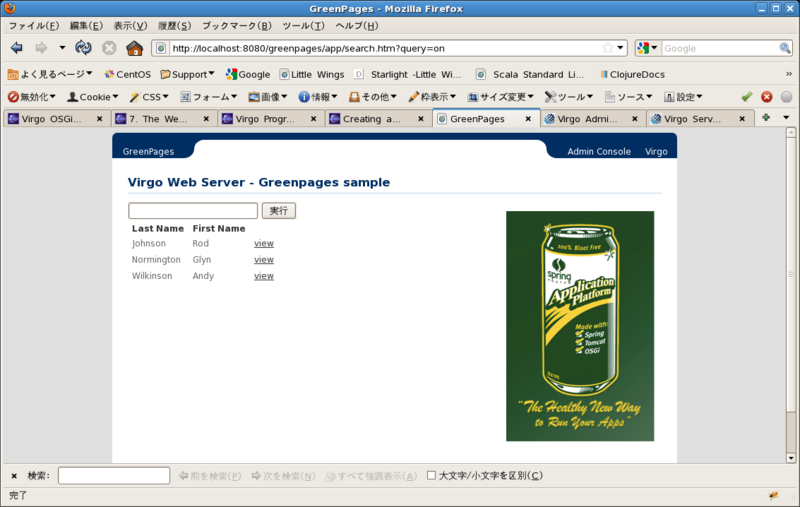View the Normington Glyn entry
Screen dimensions: 800x507
(x=264, y=260)
